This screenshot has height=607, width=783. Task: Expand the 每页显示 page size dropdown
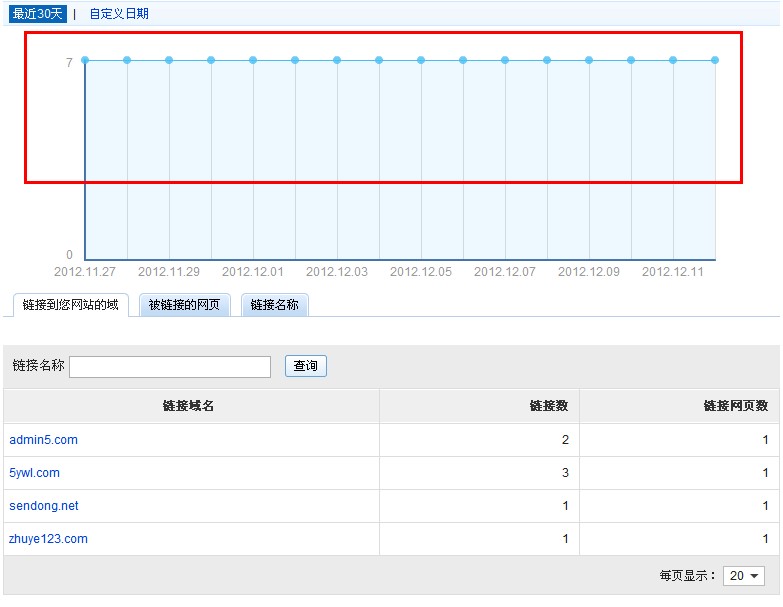click(x=743, y=576)
